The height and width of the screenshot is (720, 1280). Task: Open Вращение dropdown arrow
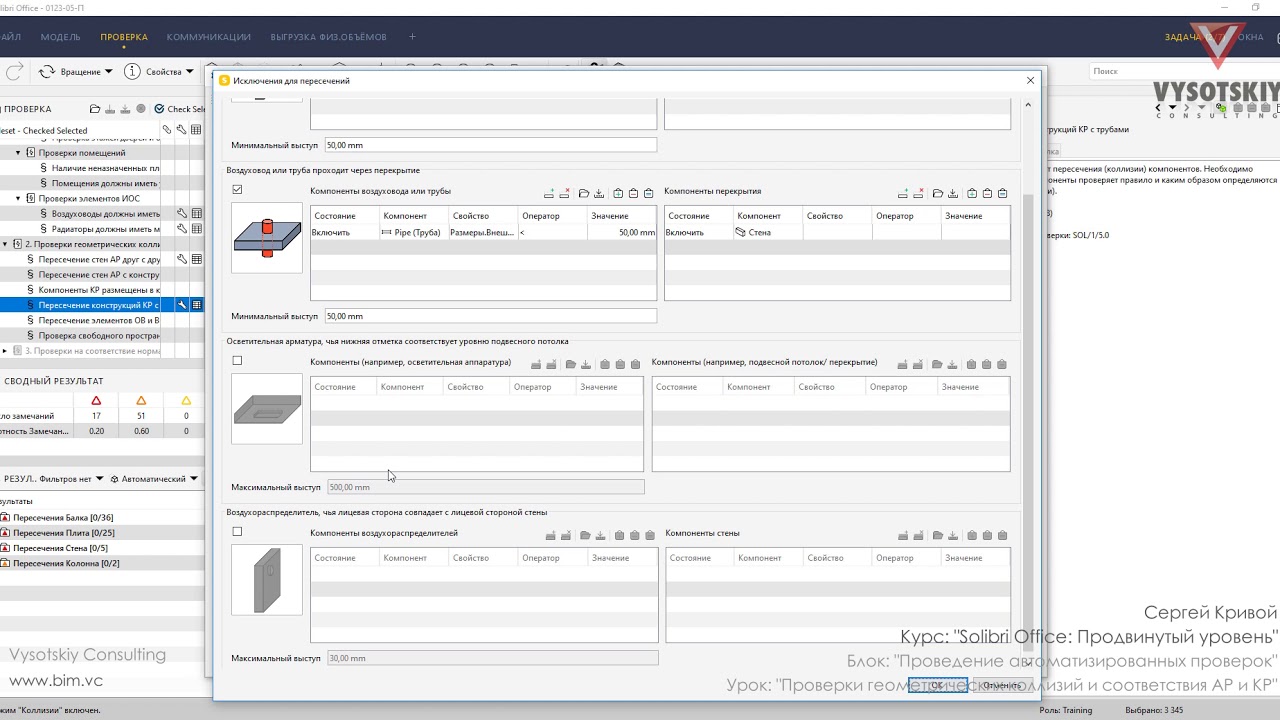point(108,72)
